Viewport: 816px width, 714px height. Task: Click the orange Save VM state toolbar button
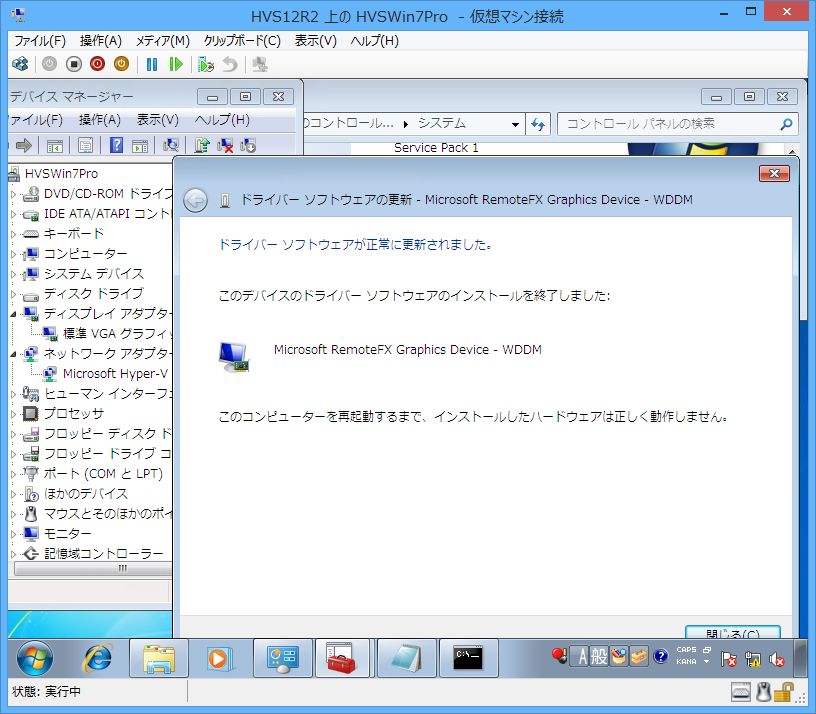point(121,64)
